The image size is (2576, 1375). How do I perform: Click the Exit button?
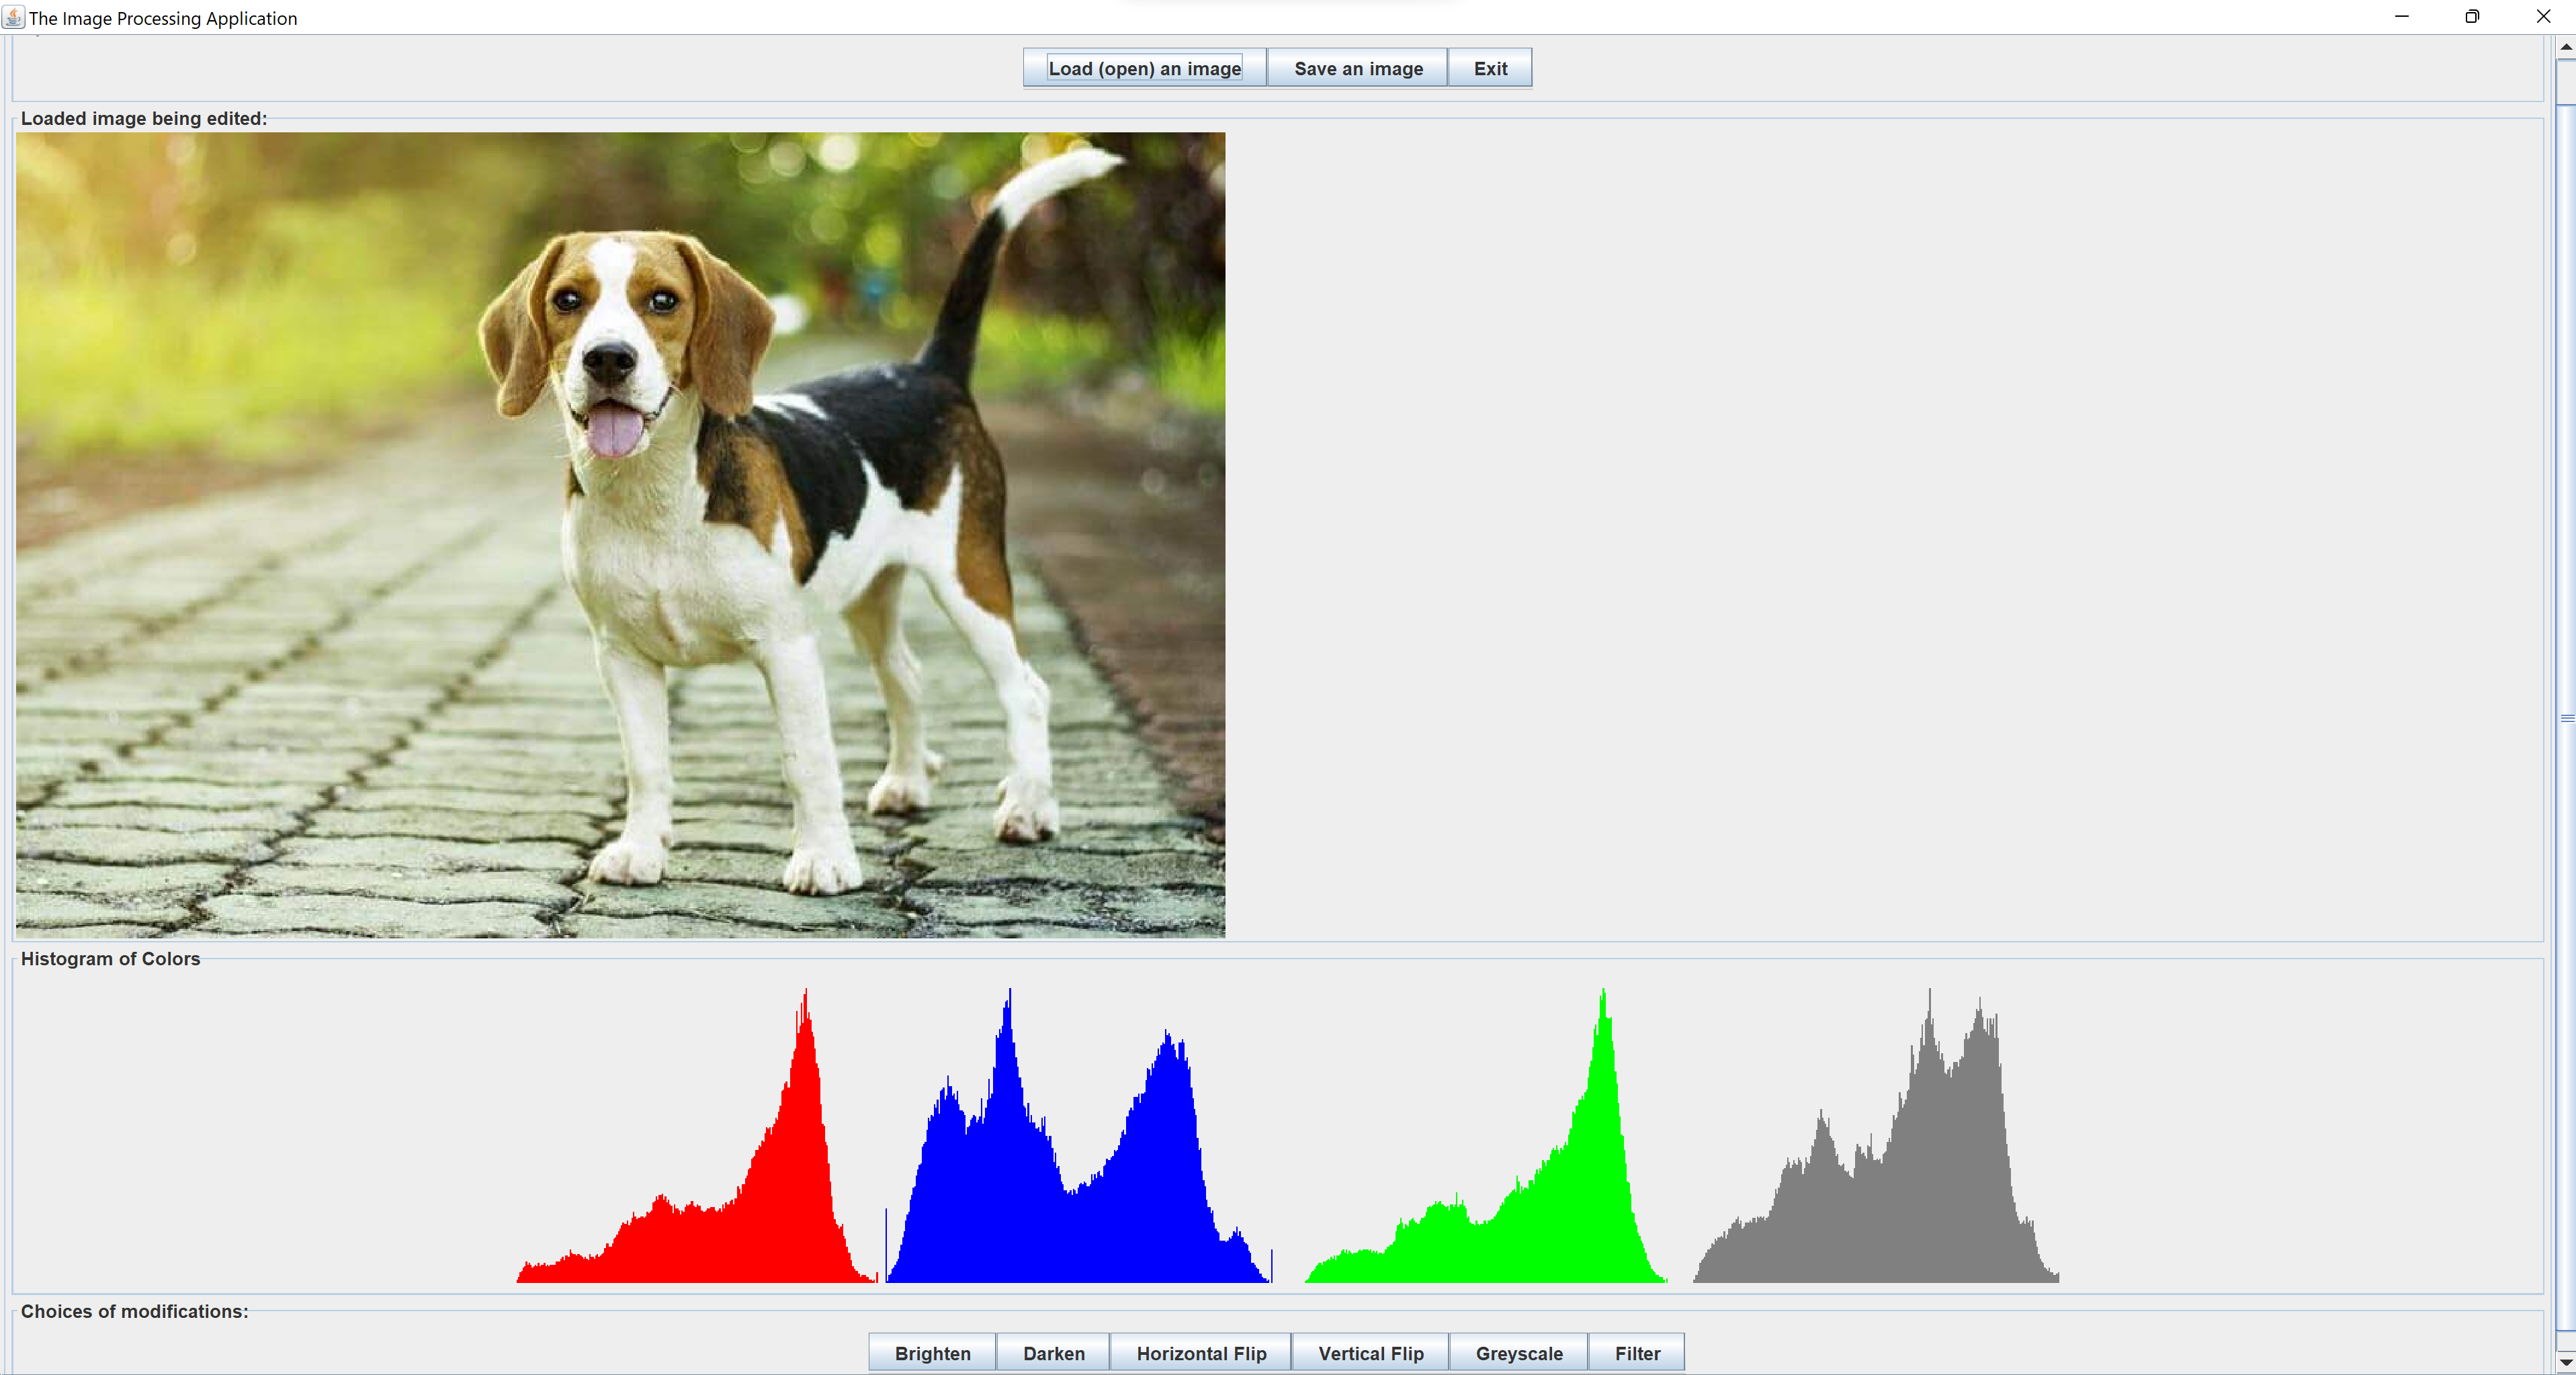tap(1489, 68)
